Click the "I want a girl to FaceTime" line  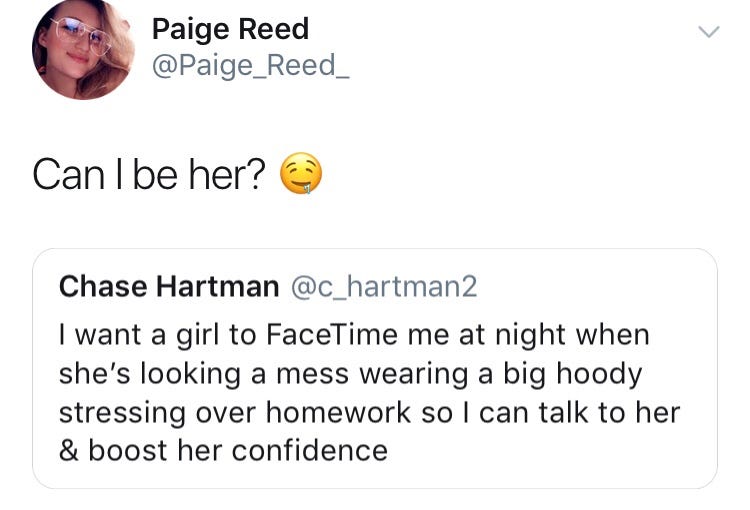click(x=354, y=334)
